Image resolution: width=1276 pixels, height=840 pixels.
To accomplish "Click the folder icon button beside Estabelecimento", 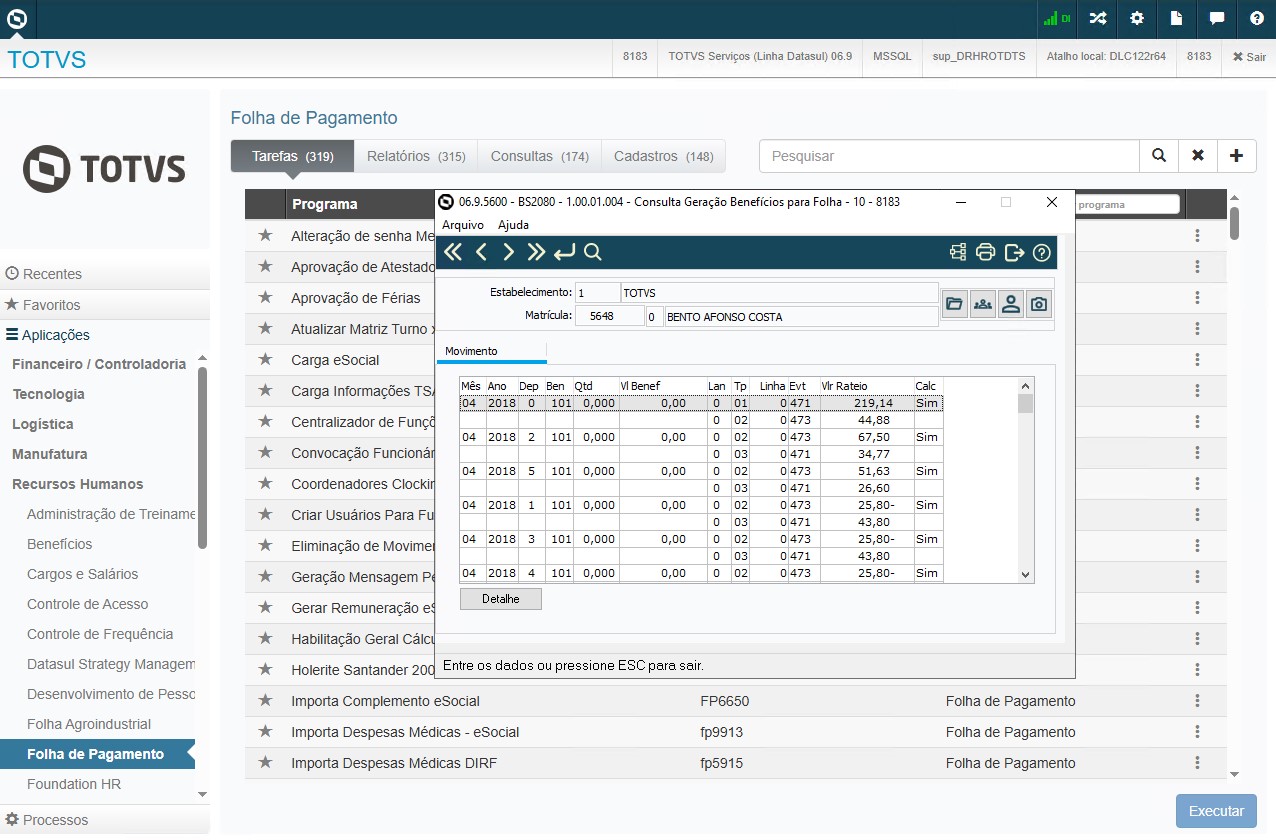I will click(955, 304).
